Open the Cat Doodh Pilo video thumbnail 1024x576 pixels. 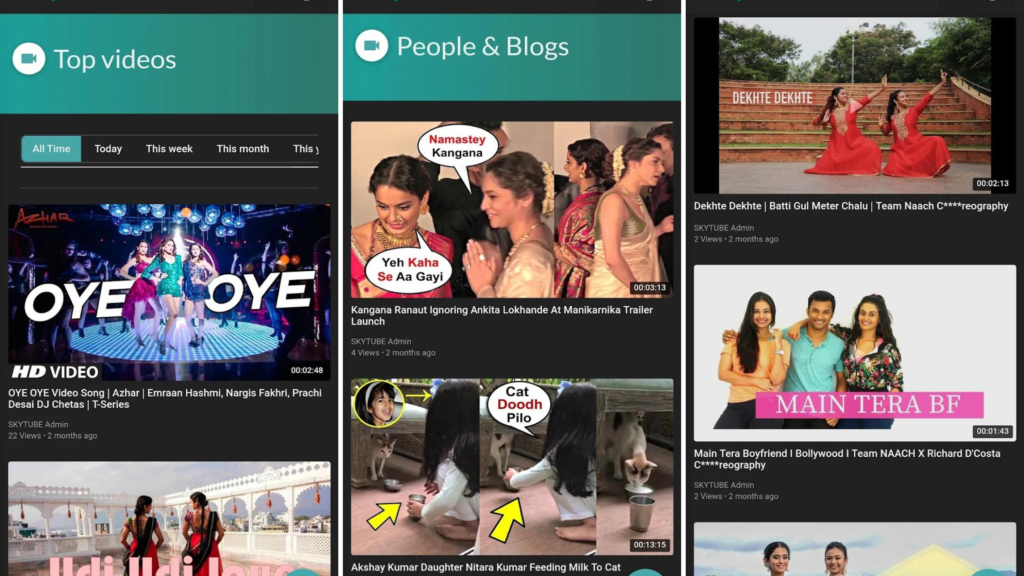coord(512,467)
